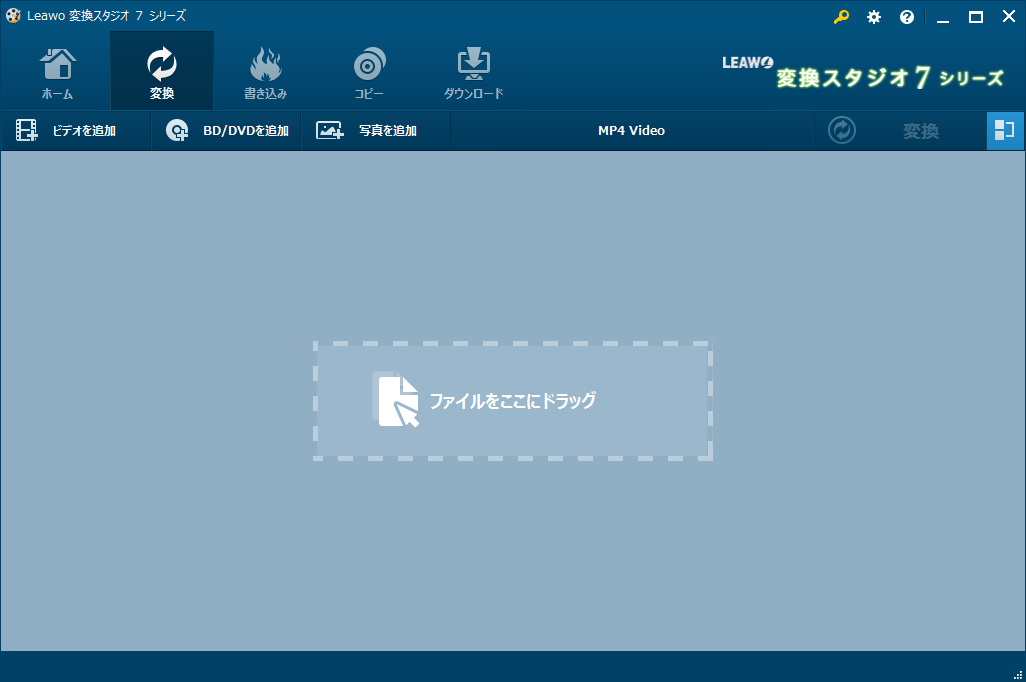Maximize the Leawo window
The width and height of the screenshot is (1026, 682).
975,17
